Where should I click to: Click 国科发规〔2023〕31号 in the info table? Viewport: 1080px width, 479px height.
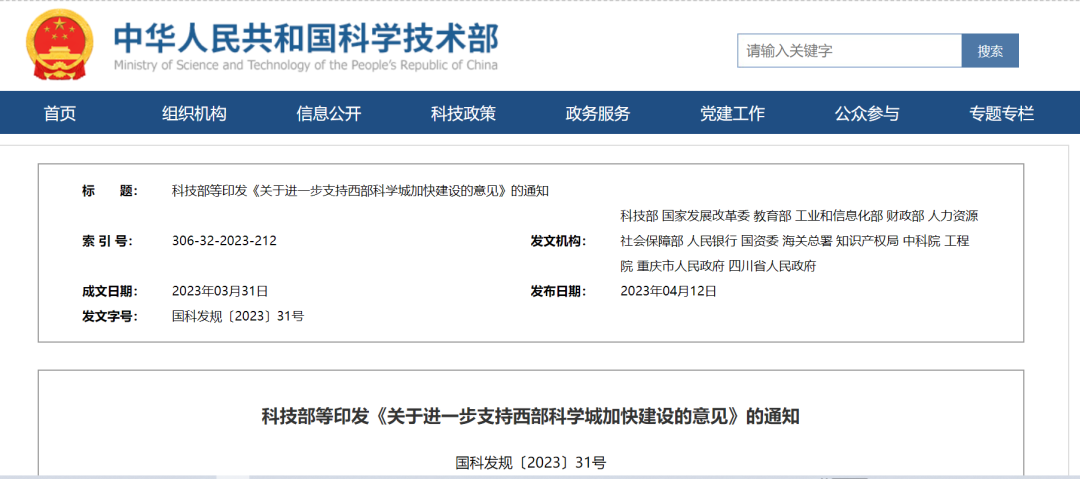(x=238, y=316)
